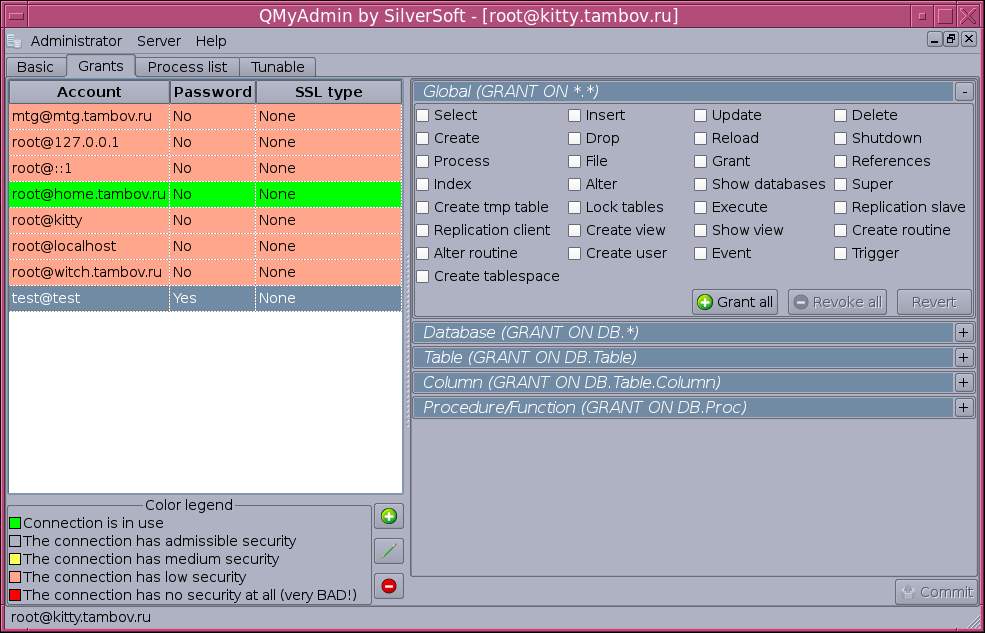
Task: Restore the inner MDI window size
Action: pyautogui.click(x=950, y=39)
